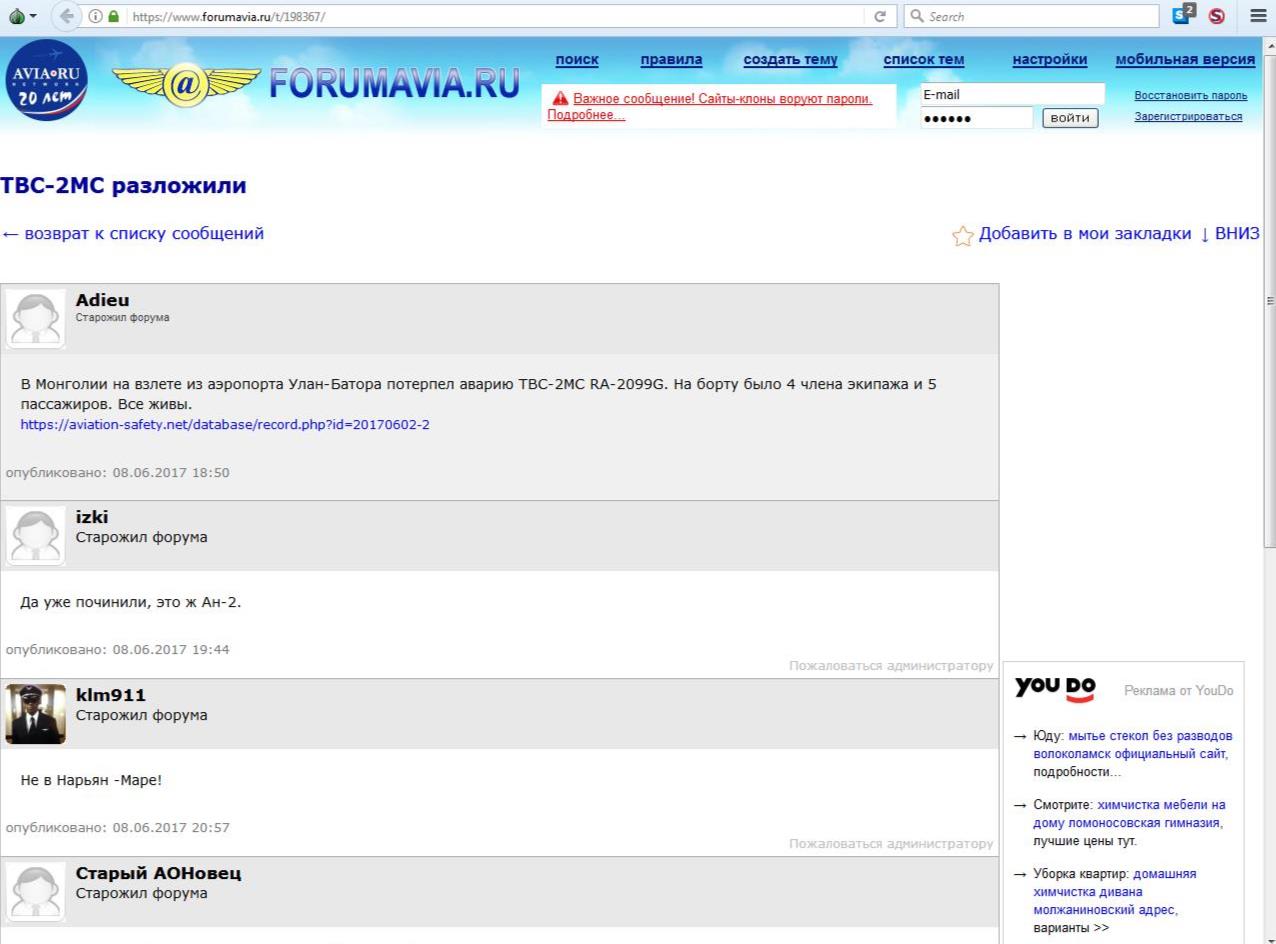Click the username izki

pos(92,517)
